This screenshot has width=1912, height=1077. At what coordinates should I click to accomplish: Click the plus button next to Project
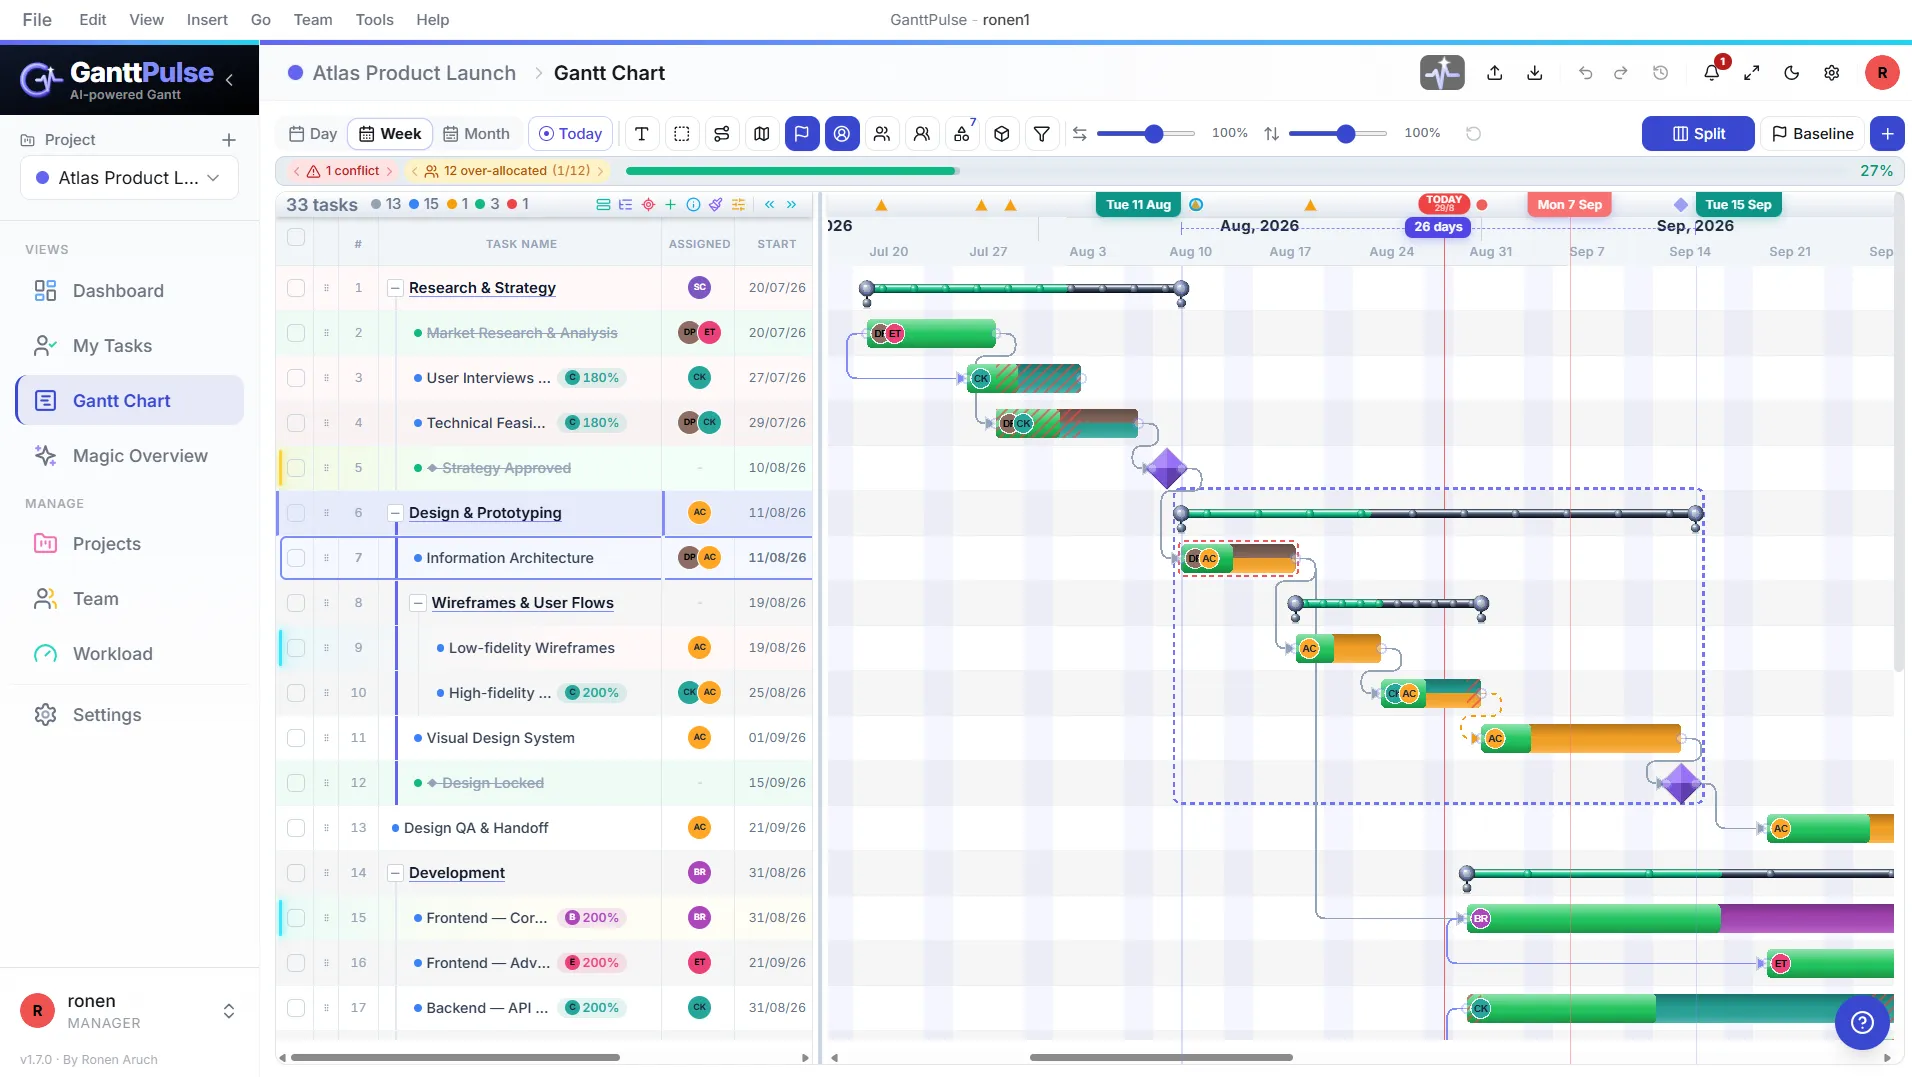tap(229, 140)
